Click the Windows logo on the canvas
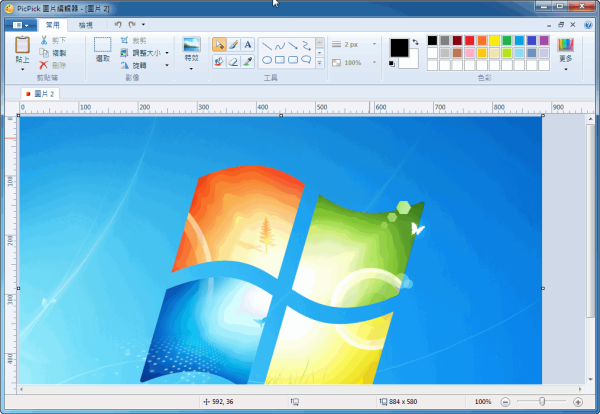This screenshot has height=414, width=600. 282,275
